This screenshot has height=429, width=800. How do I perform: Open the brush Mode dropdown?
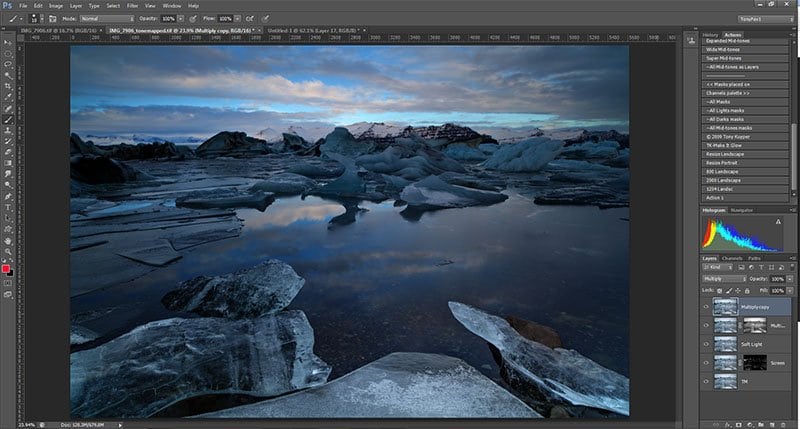(x=107, y=18)
